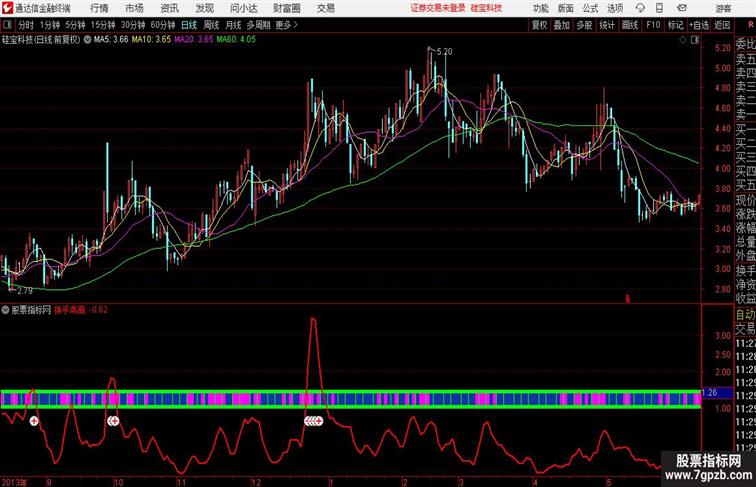The width and height of the screenshot is (756, 487).
Task: Click the customer service headset icon
Action: coord(640,8)
